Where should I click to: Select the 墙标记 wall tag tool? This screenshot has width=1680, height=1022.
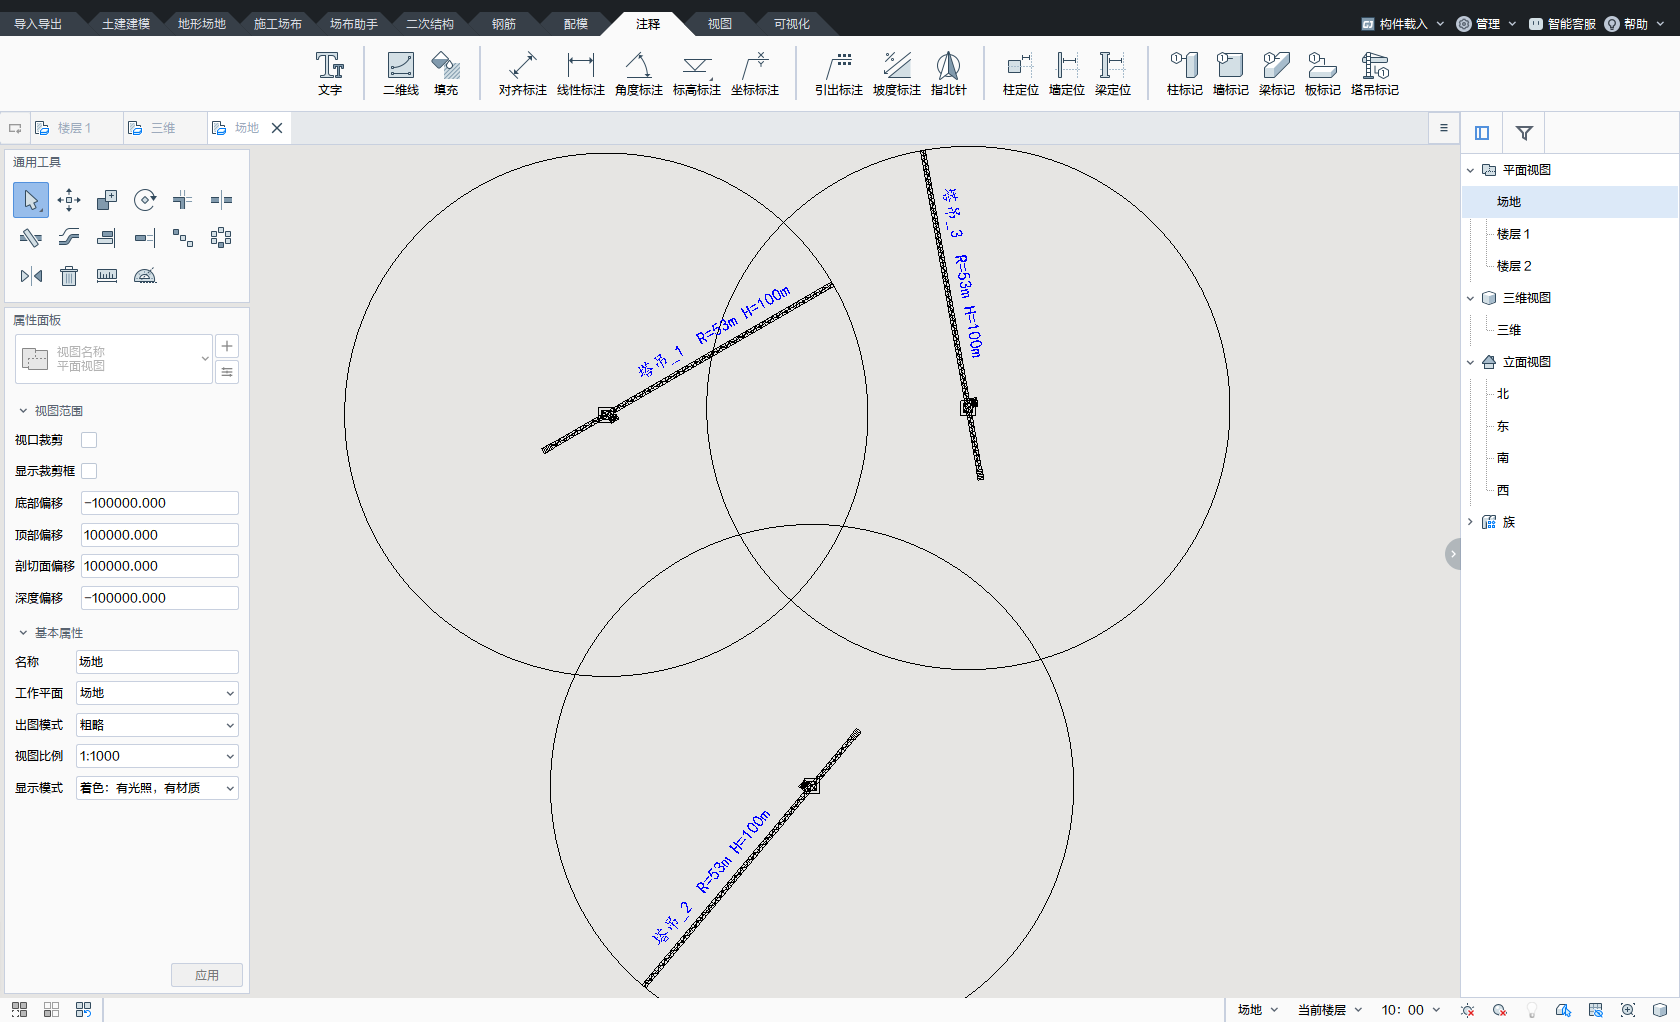click(1230, 73)
